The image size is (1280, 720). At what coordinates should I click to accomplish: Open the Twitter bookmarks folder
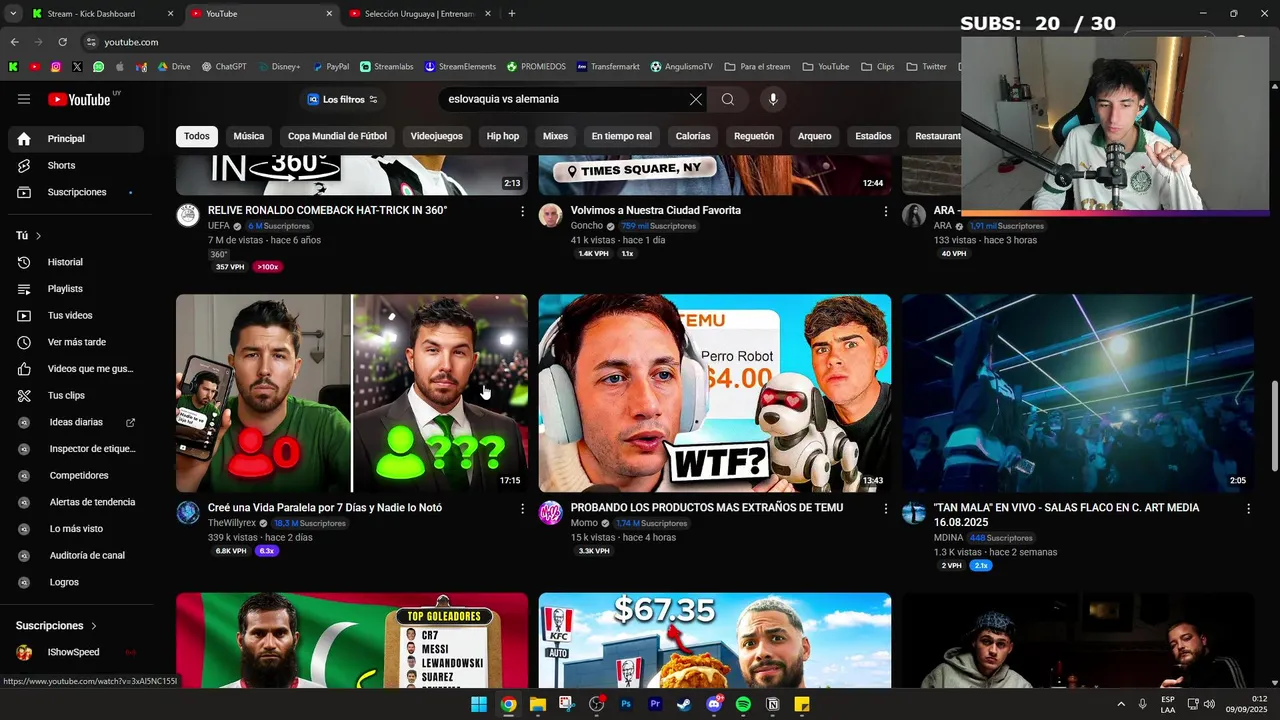pos(926,67)
